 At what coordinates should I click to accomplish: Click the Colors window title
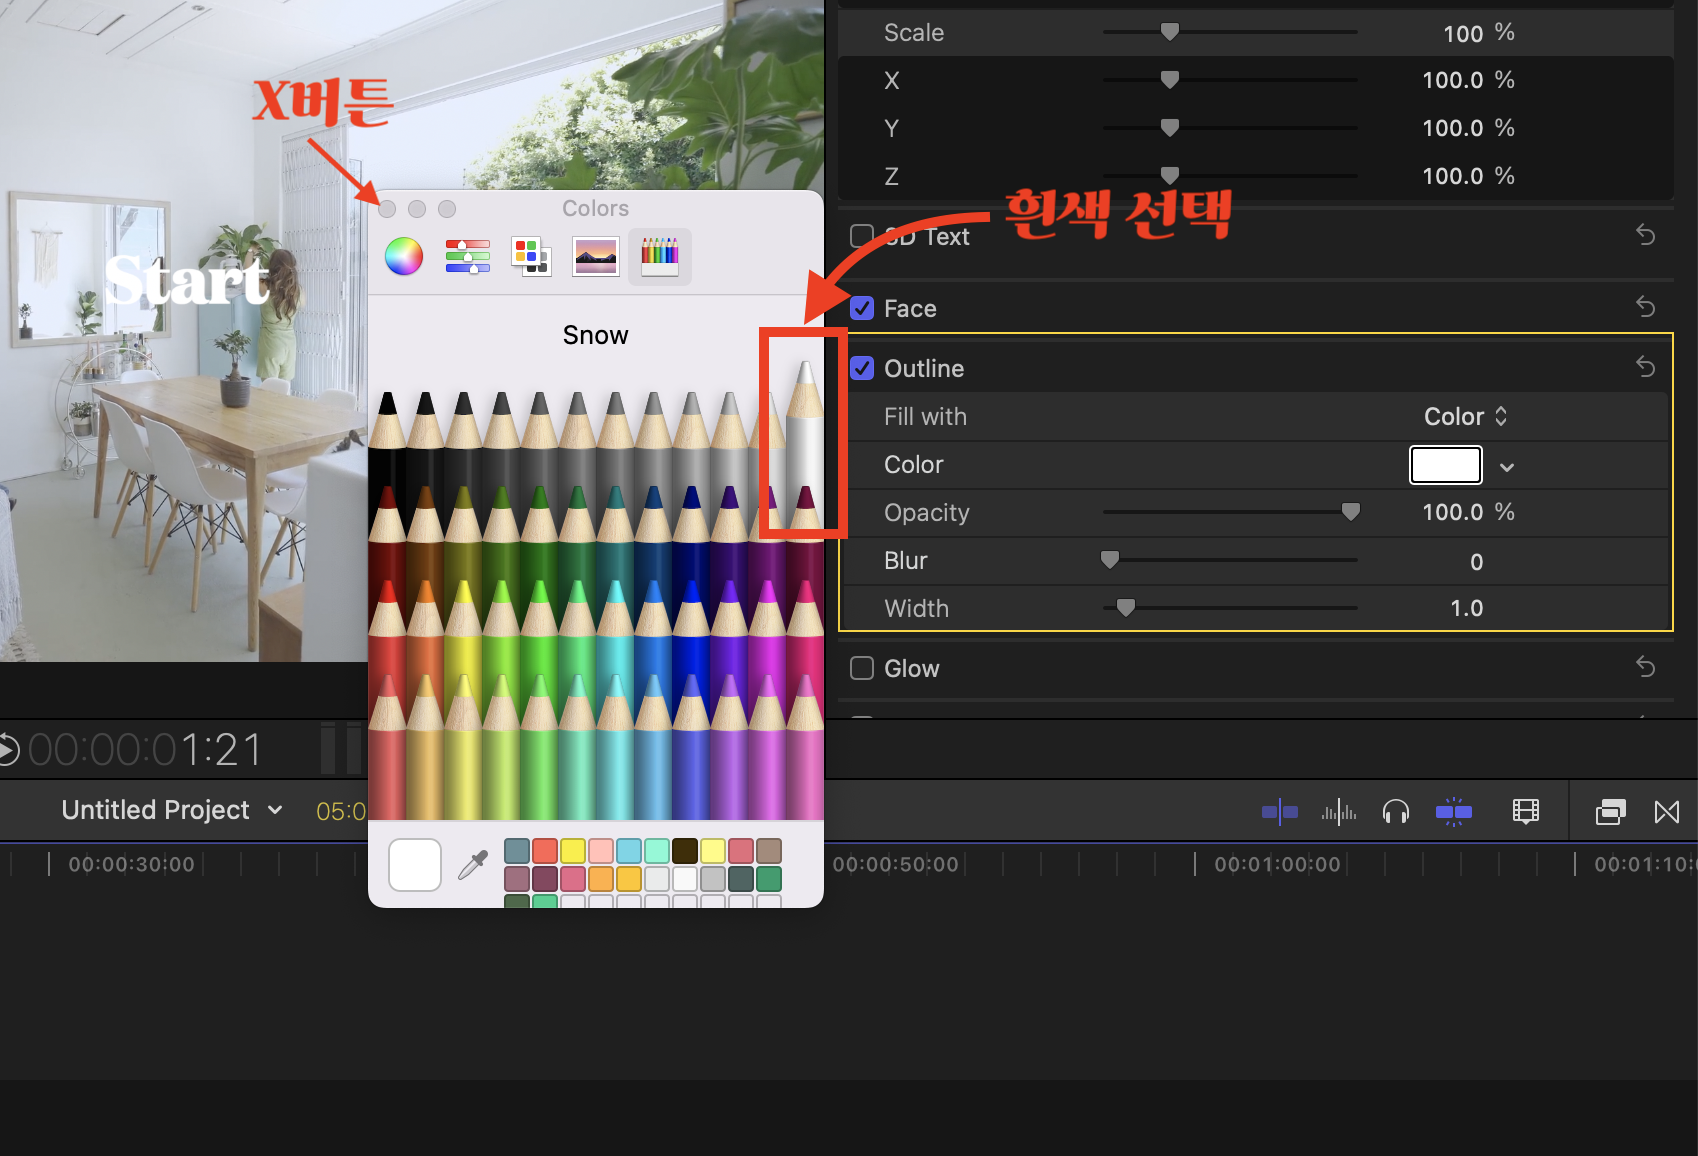(595, 209)
